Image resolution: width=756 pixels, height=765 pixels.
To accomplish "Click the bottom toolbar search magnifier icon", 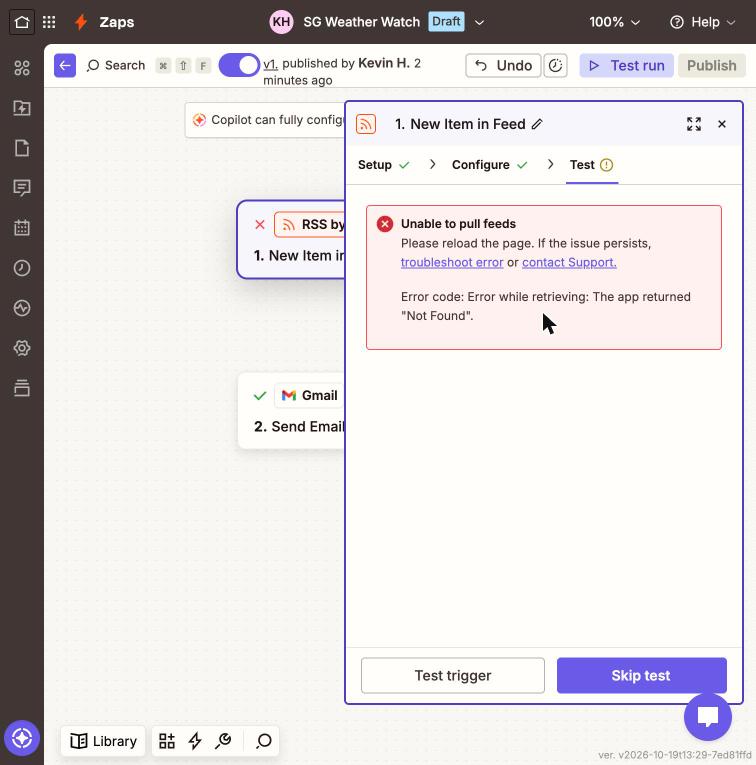I will (x=264, y=741).
